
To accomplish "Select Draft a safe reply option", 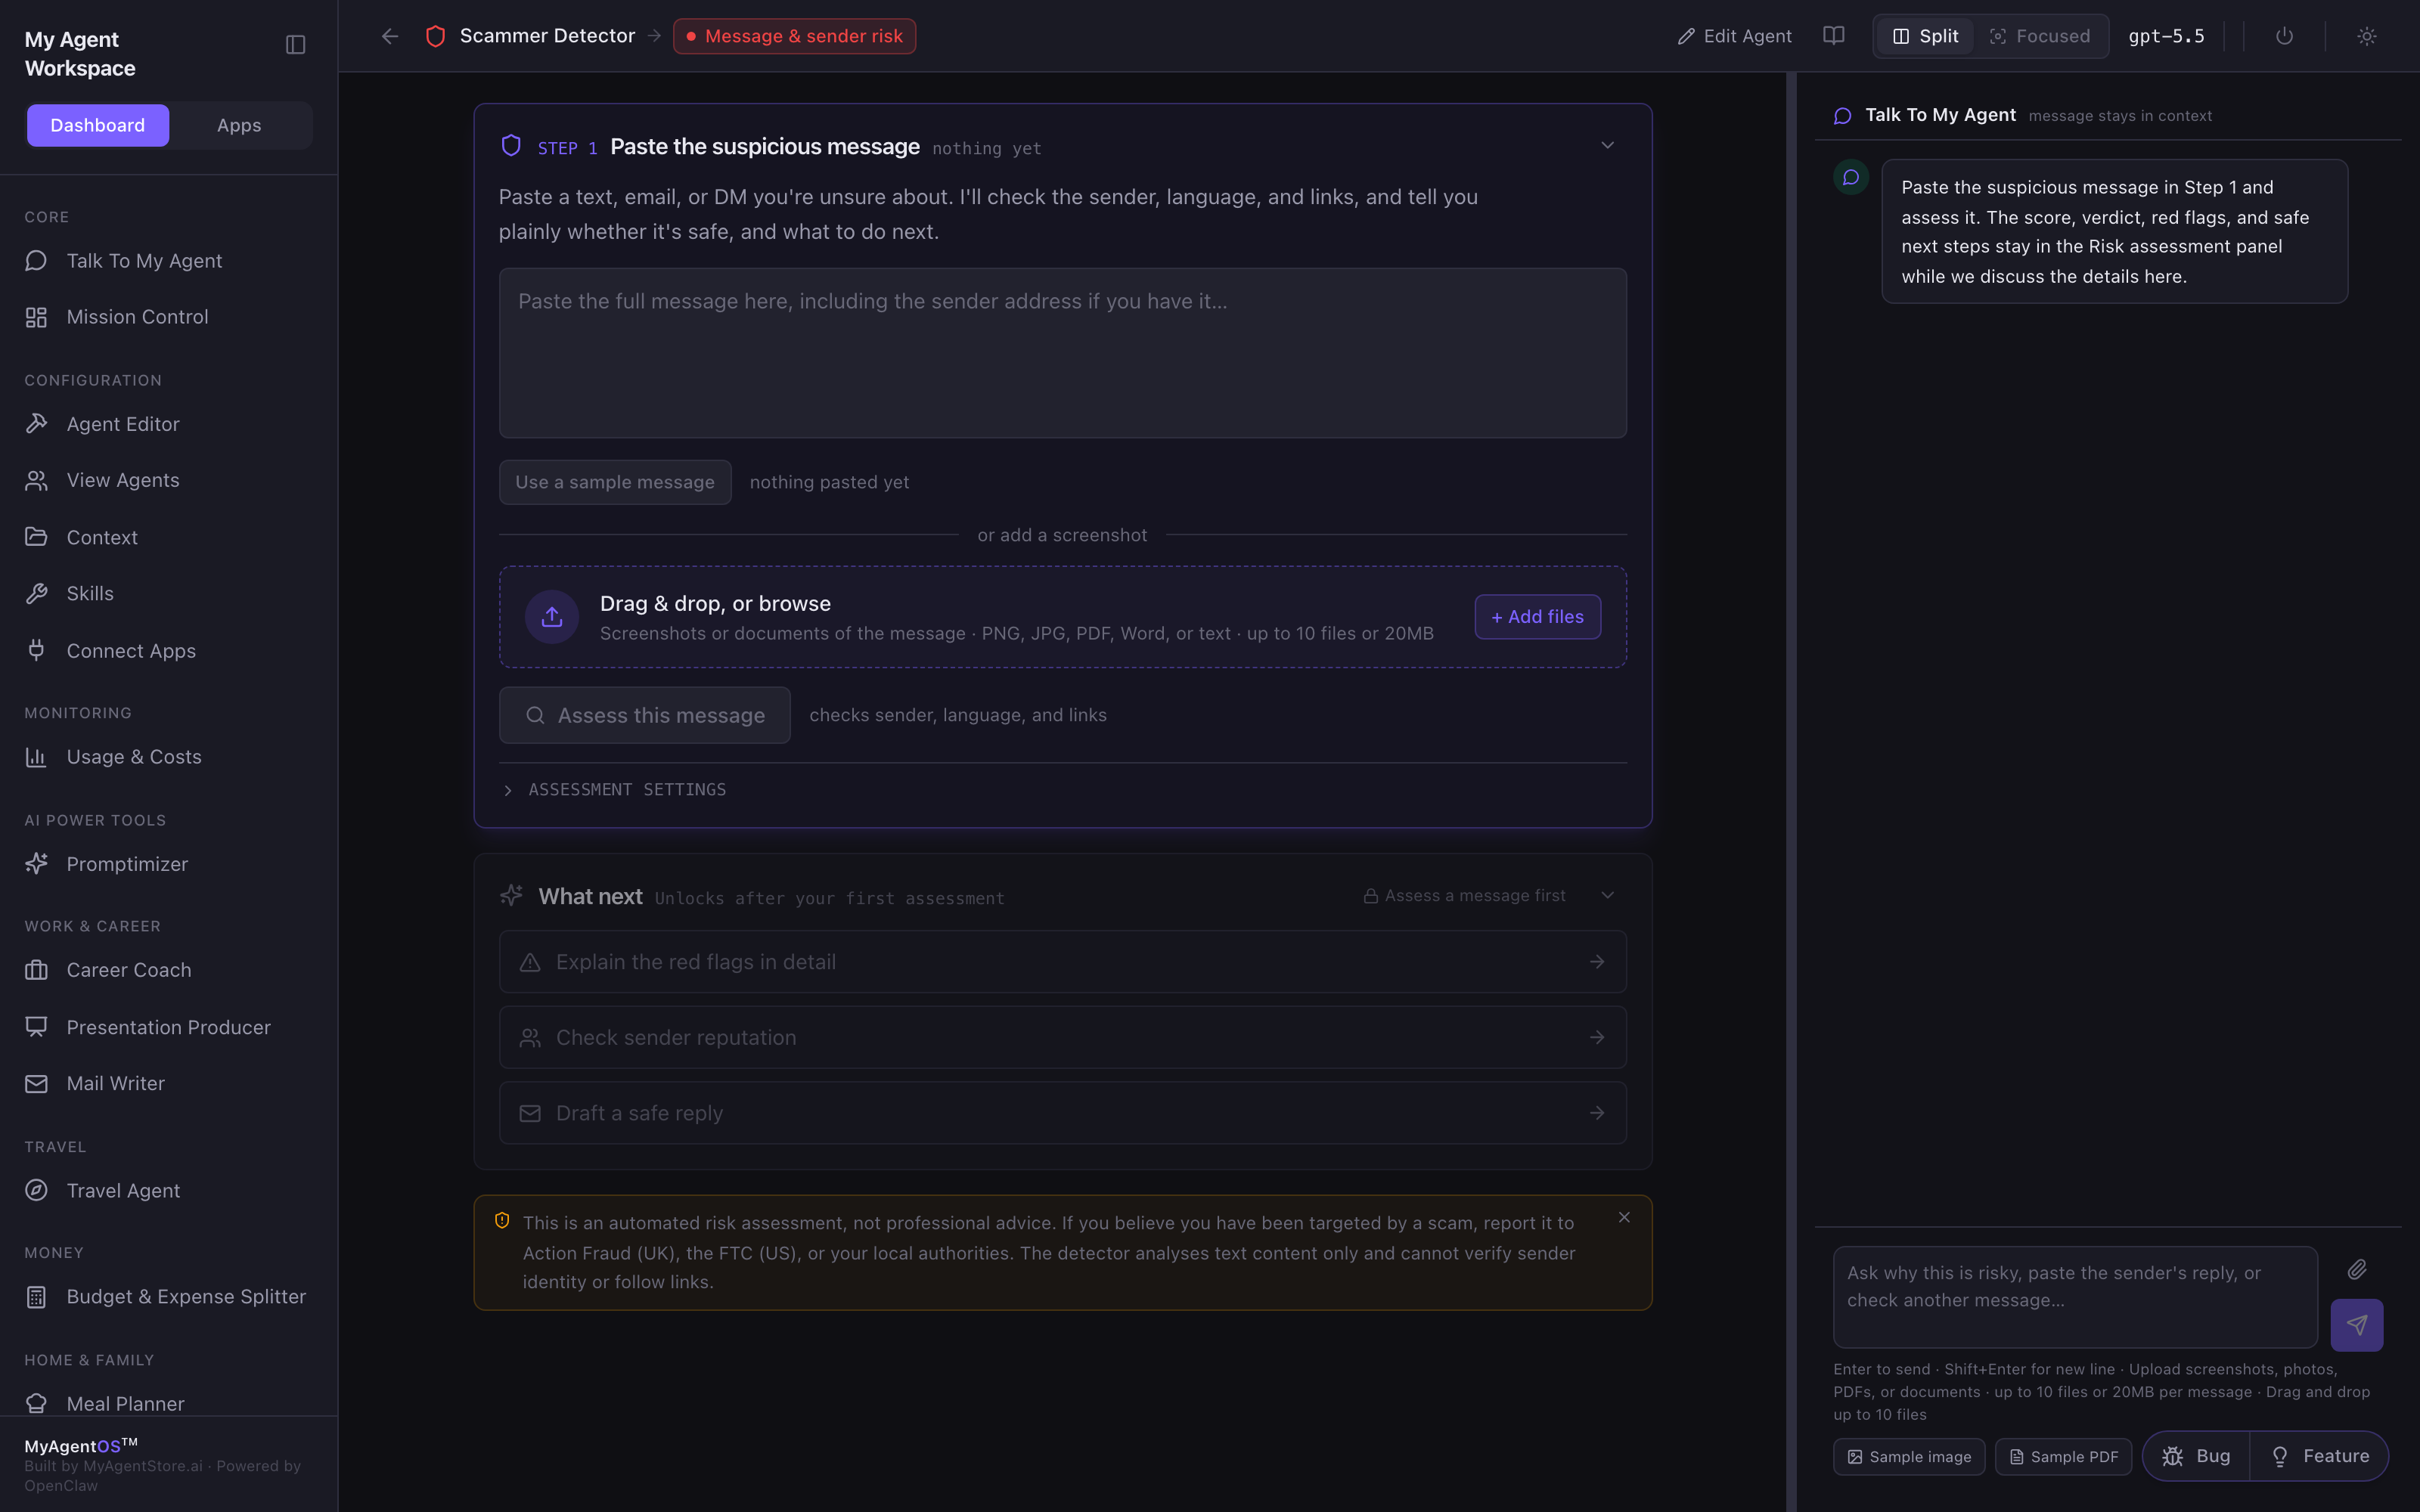I will pos(1062,1113).
